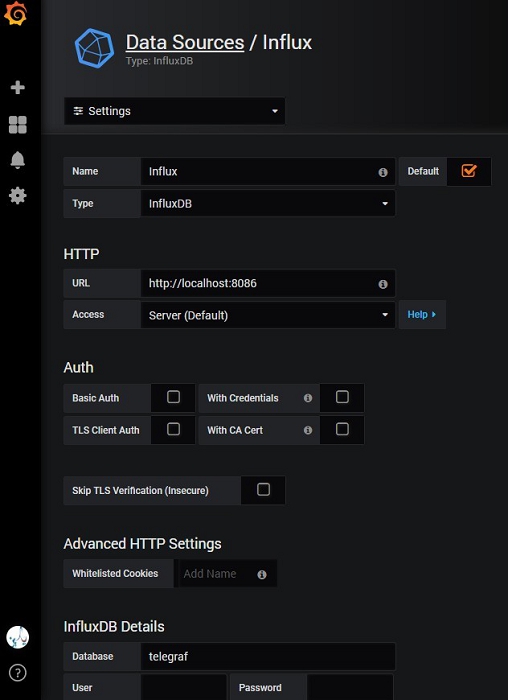
Task: Open the user profile avatar
Action: 17,637
